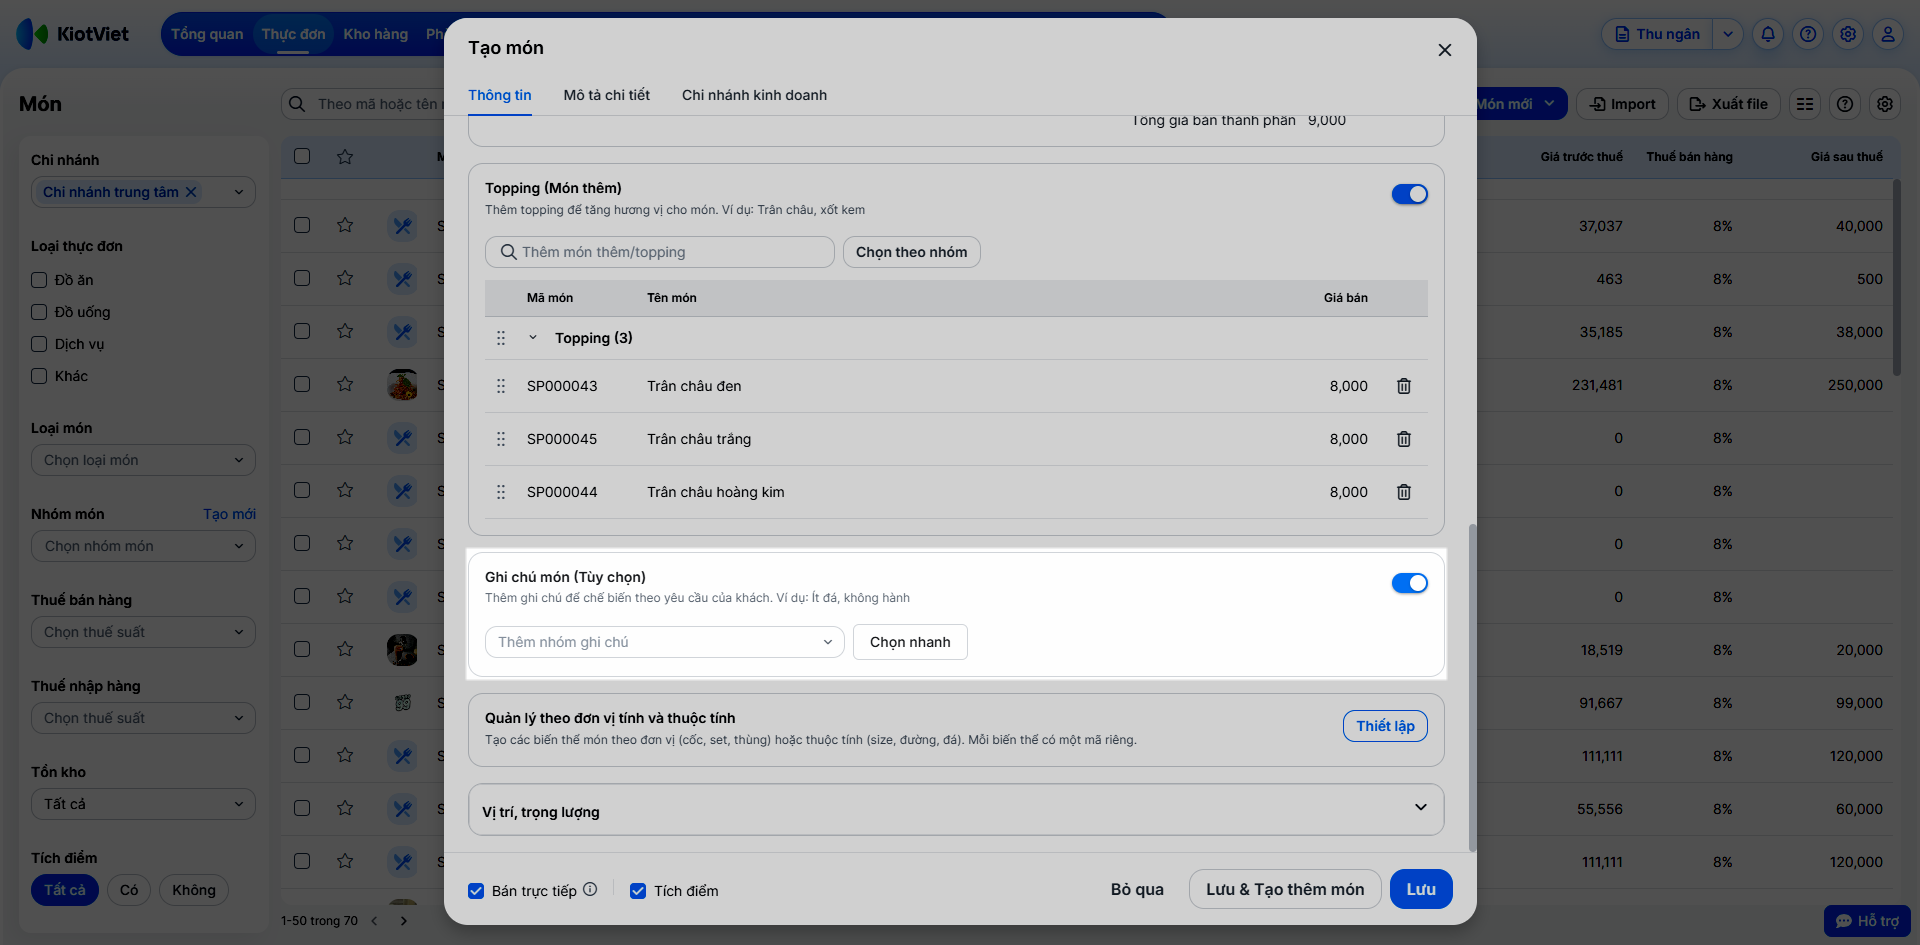Viewport: 1920px width, 945px height.
Task: Switch to Mô tả chi tiết tab
Action: (x=606, y=95)
